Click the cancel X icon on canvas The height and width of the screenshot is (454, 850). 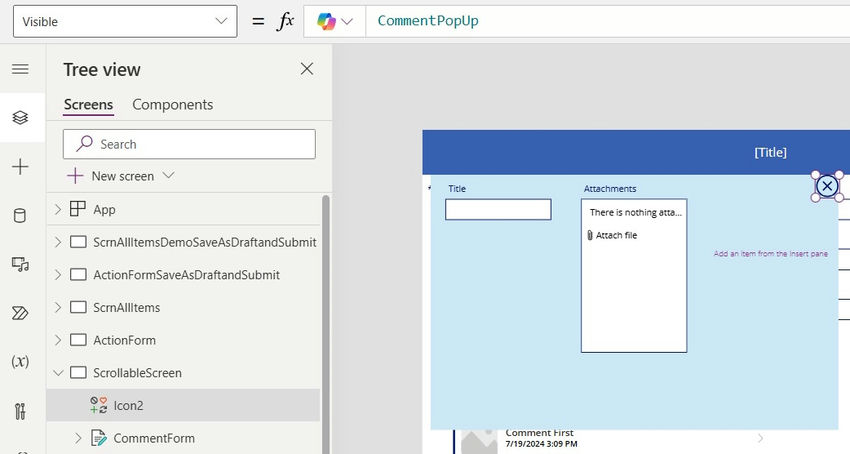coord(827,187)
